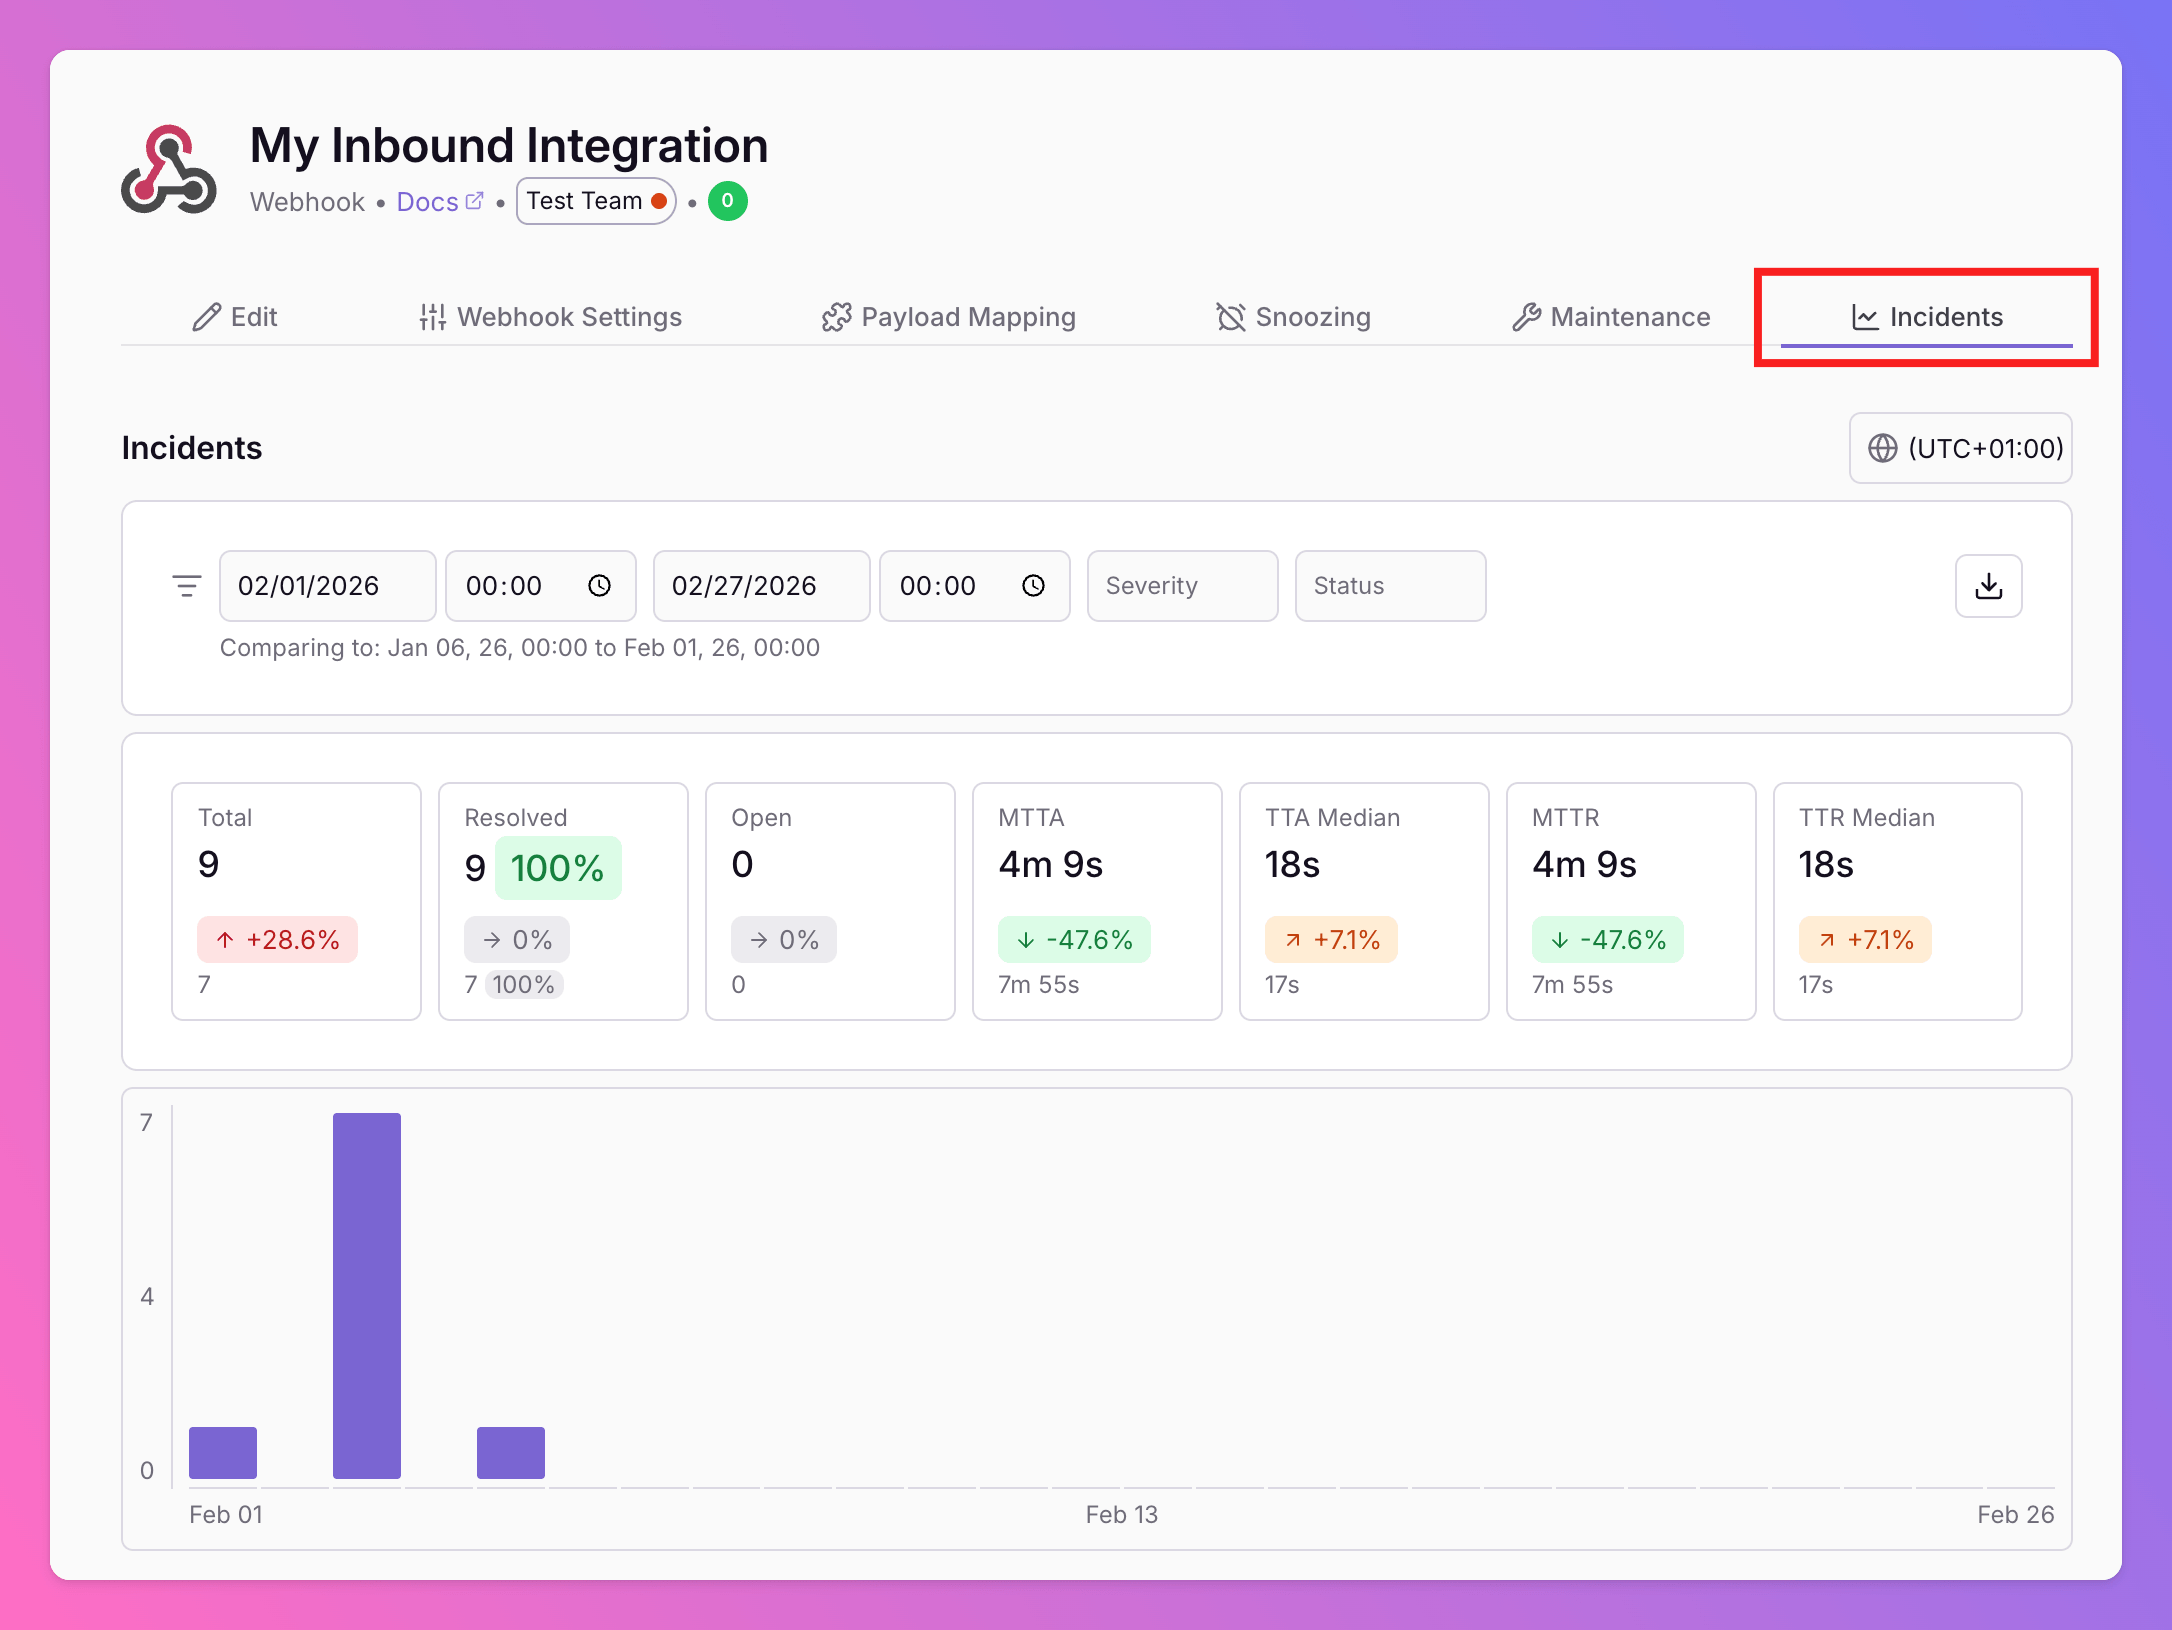Click the start time clock icon
Image resolution: width=2172 pixels, height=1630 pixels.
point(599,586)
